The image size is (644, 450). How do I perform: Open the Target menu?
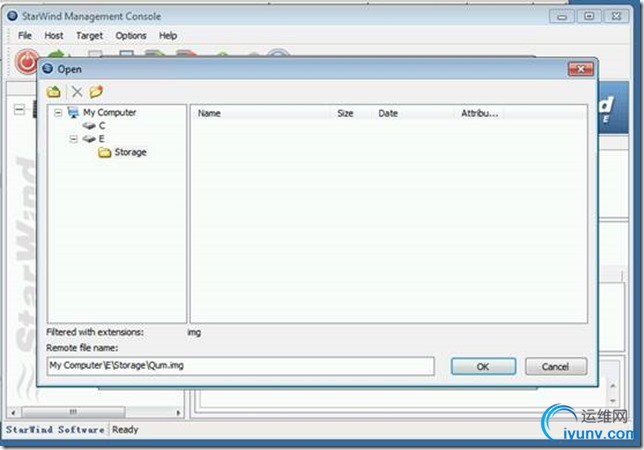pyautogui.click(x=89, y=36)
